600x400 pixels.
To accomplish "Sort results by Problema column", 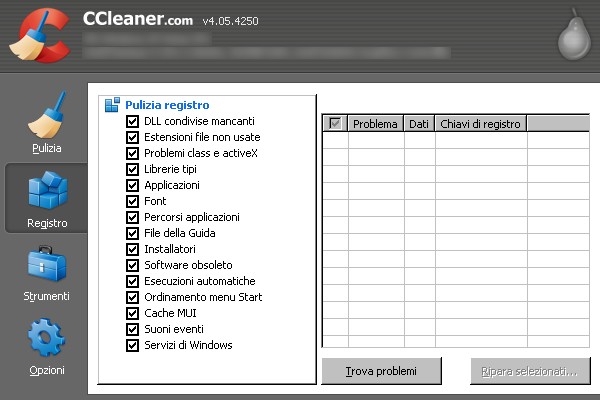I will point(375,124).
